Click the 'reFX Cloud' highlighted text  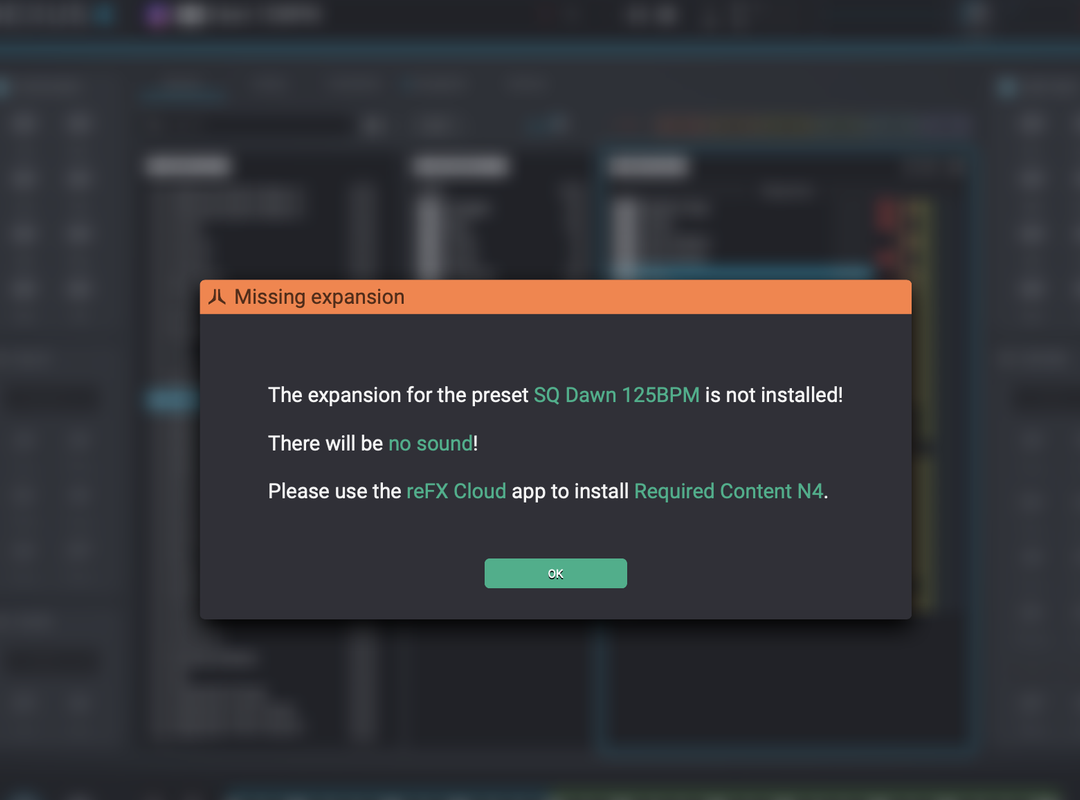pyautogui.click(x=456, y=491)
